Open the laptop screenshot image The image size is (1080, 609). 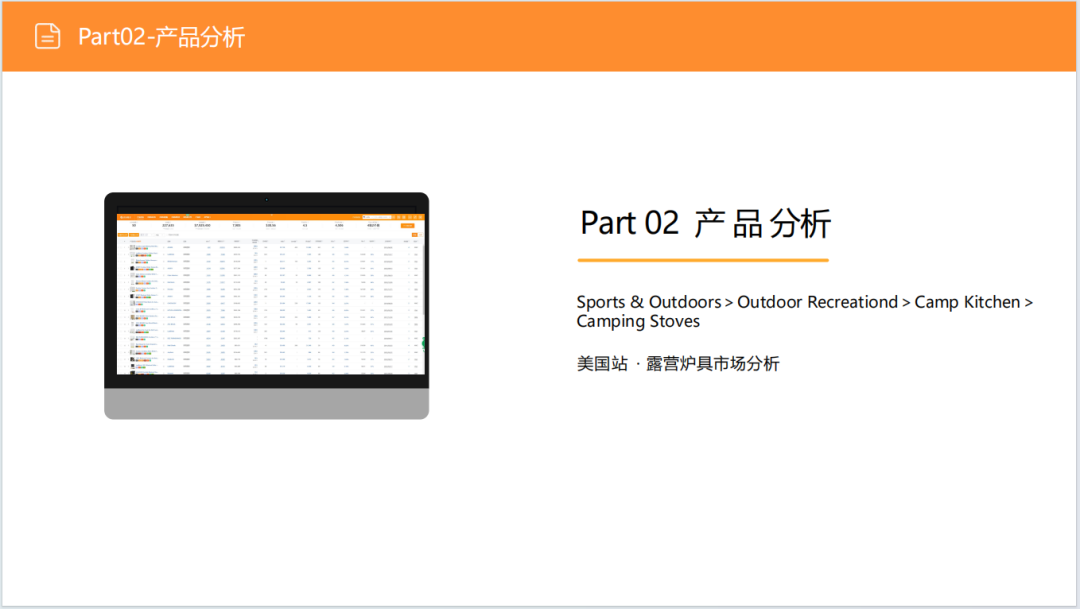[267, 305]
